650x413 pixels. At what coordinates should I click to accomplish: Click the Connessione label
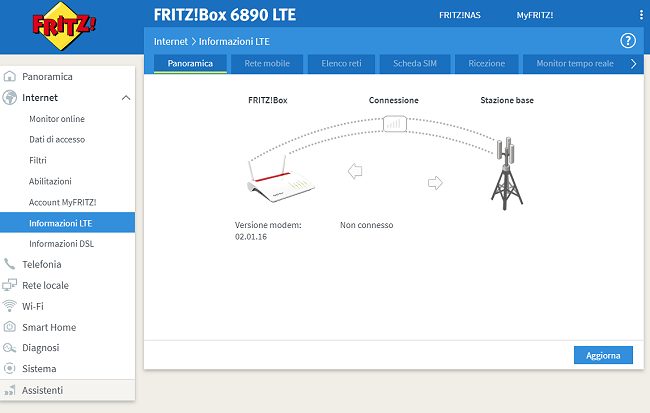(393, 100)
